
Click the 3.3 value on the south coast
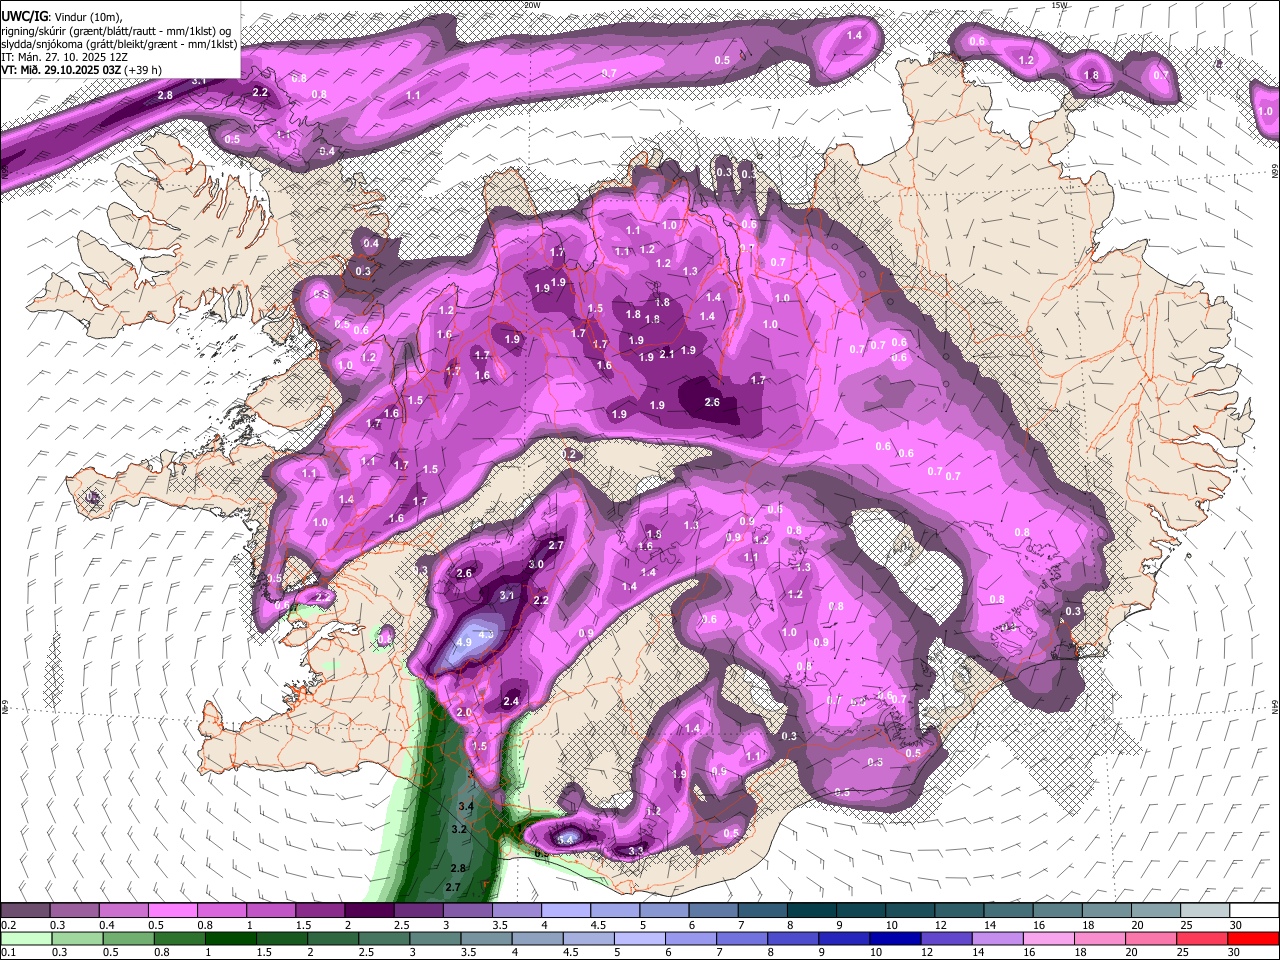[636, 852]
